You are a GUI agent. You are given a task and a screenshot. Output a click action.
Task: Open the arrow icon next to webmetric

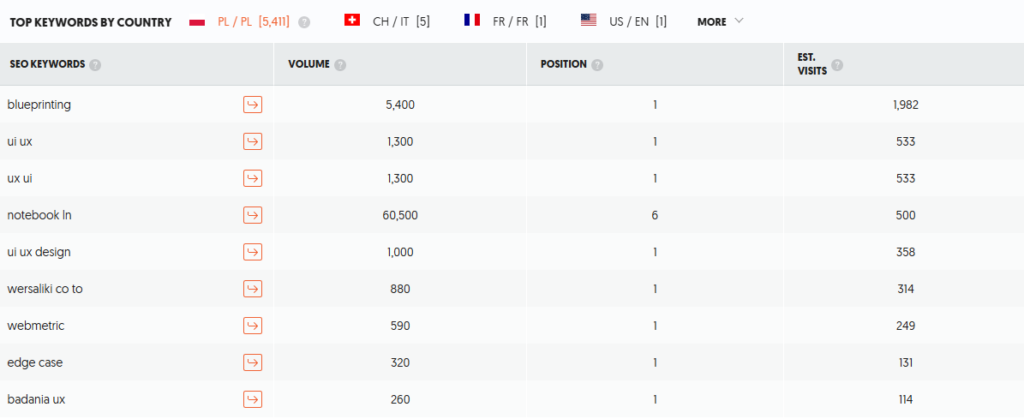pos(252,326)
